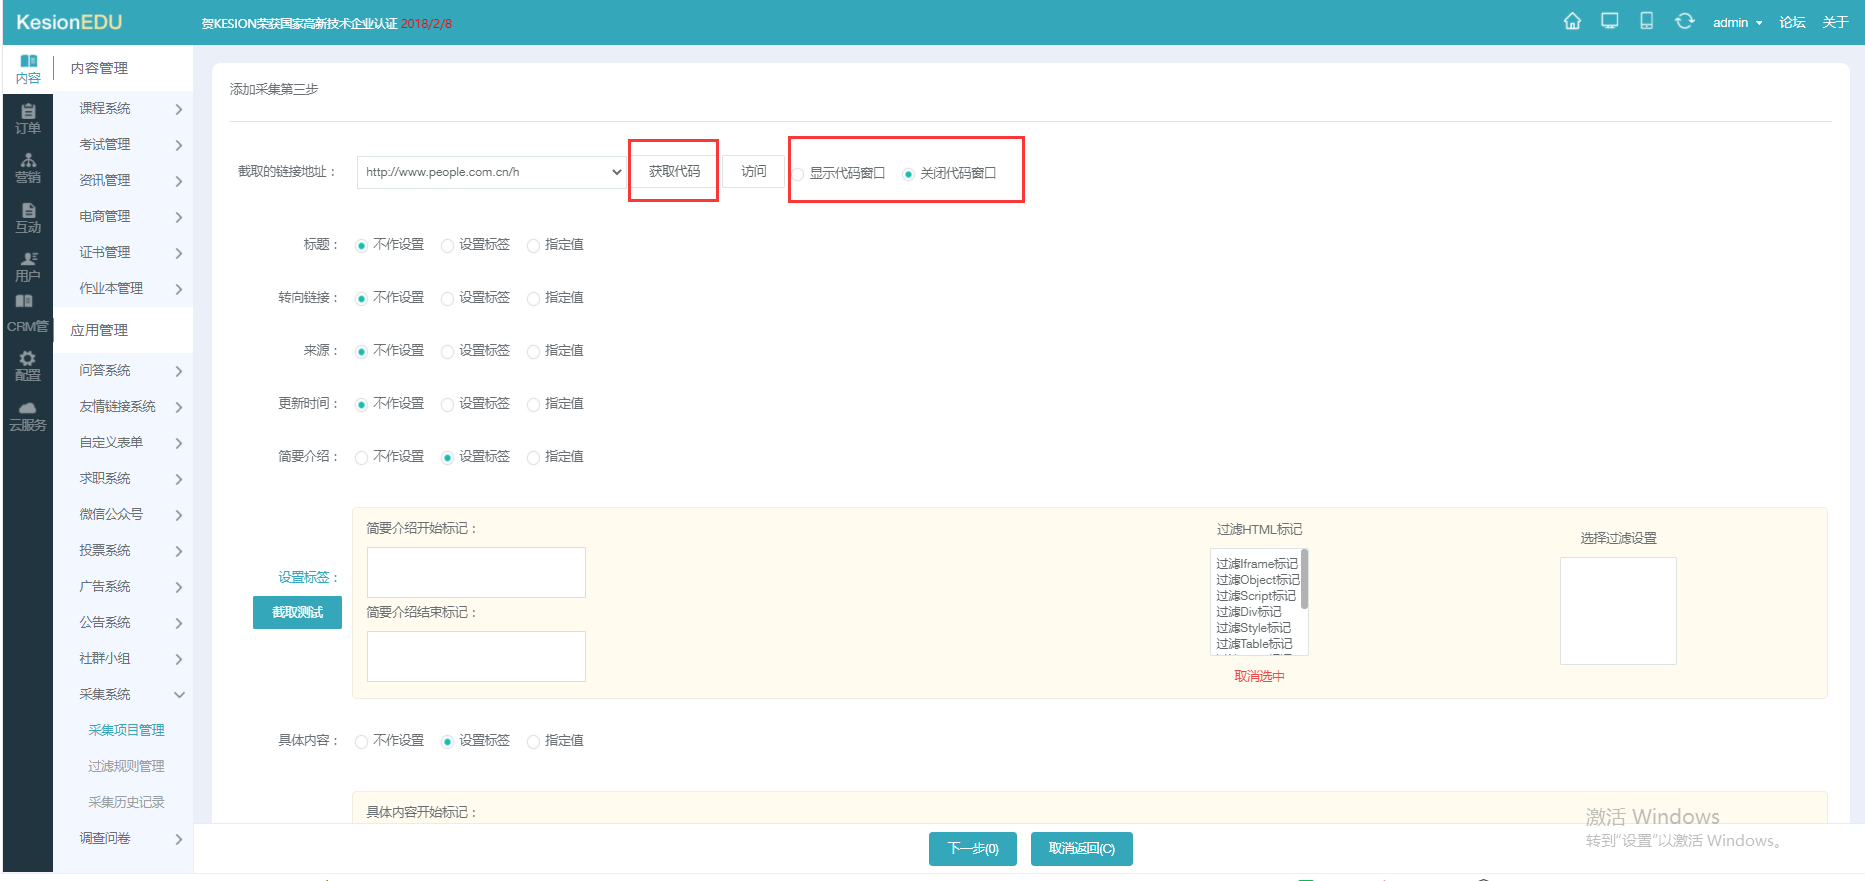Click the 过滤HTML标记 list scrollbar
This screenshot has height=881, width=1865.
[x=1304, y=580]
